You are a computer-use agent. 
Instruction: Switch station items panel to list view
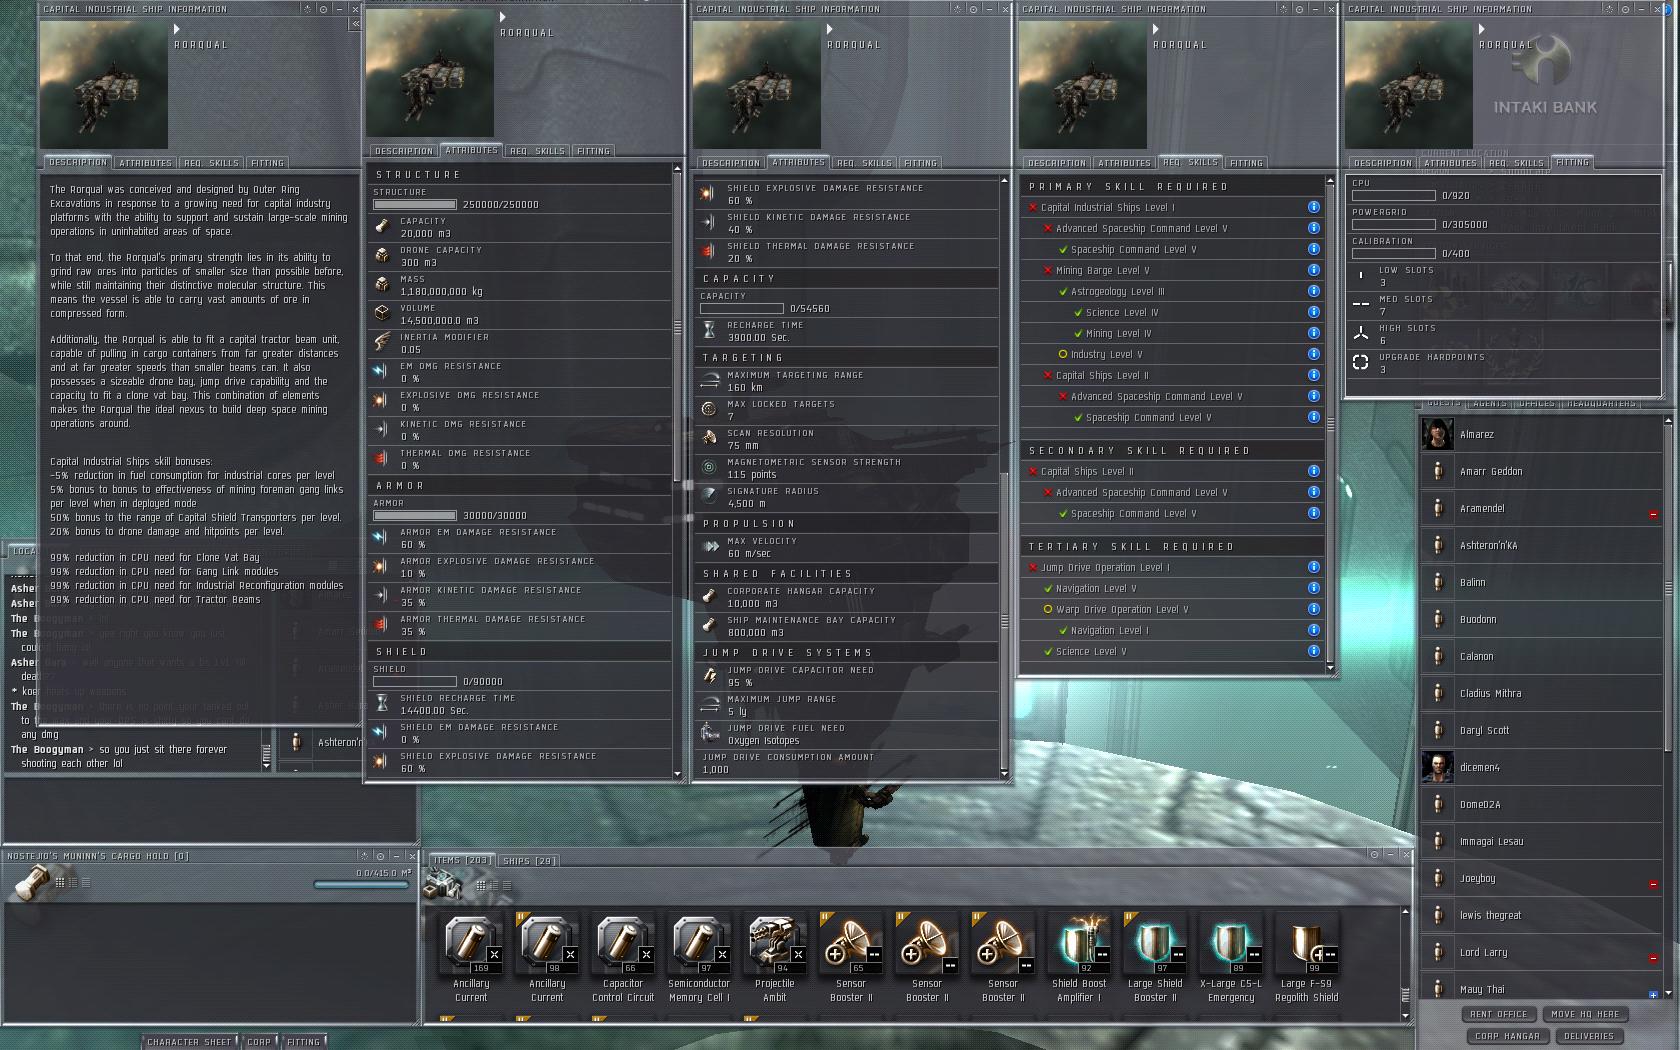[507, 885]
